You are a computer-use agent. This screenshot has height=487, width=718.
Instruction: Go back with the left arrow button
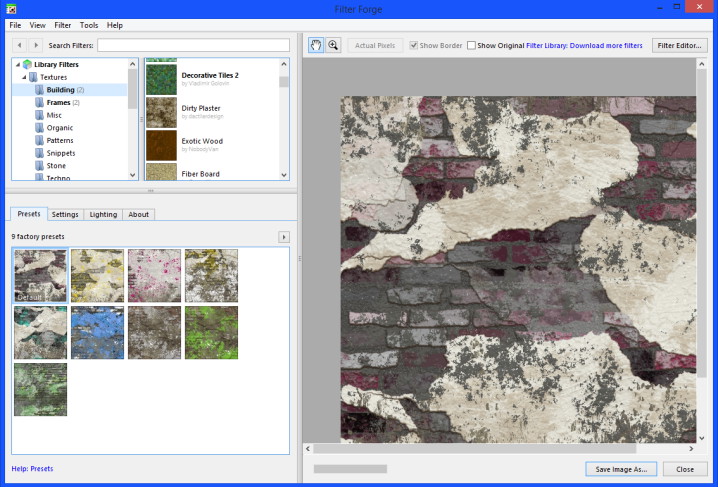[x=19, y=45]
